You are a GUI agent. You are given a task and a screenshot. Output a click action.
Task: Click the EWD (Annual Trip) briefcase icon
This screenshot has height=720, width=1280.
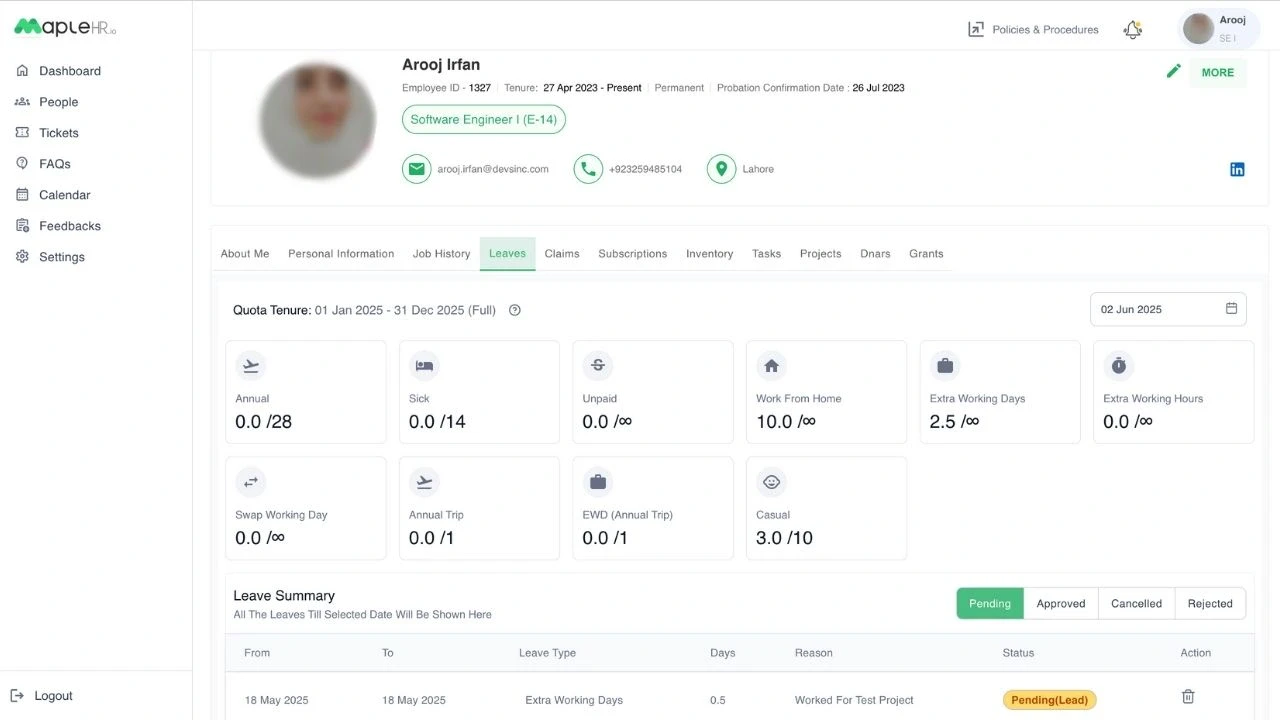pyautogui.click(x=598, y=482)
